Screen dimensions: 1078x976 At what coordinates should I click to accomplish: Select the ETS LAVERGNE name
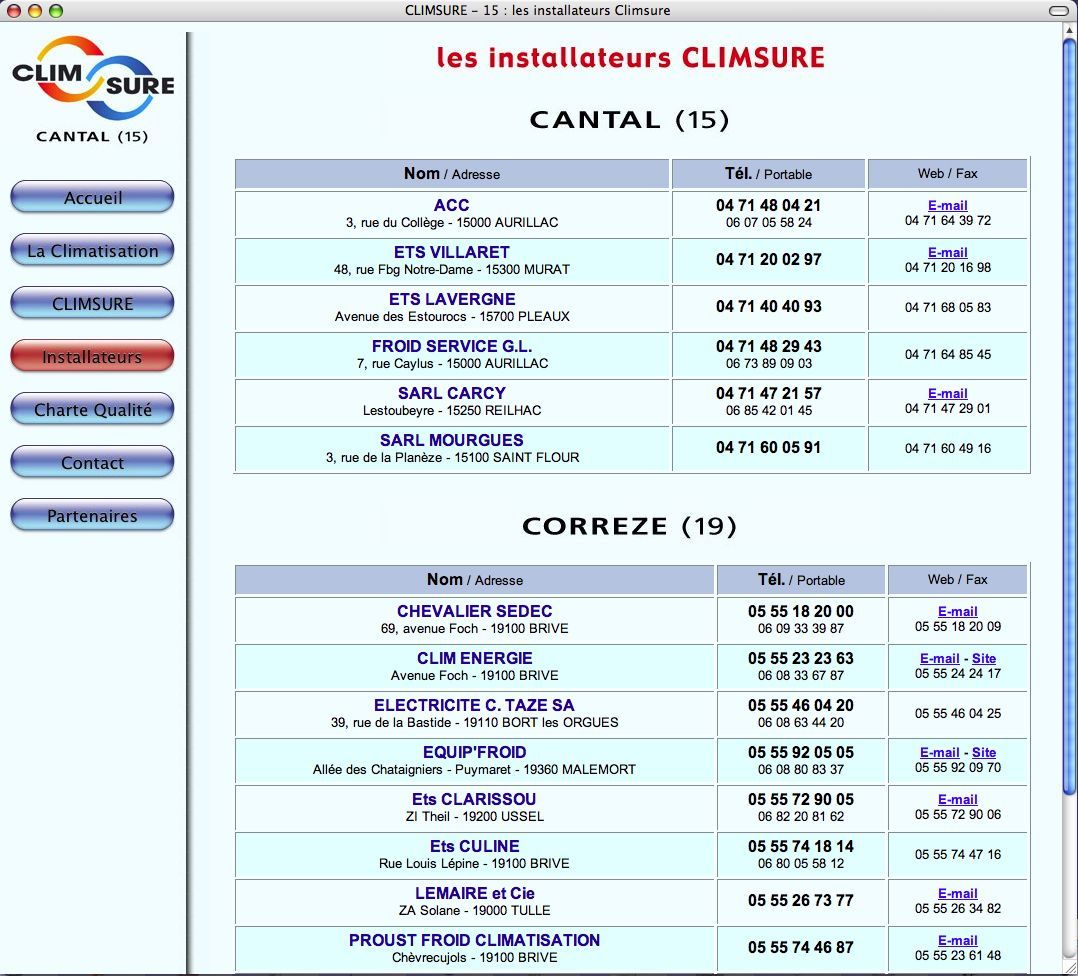point(452,299)
